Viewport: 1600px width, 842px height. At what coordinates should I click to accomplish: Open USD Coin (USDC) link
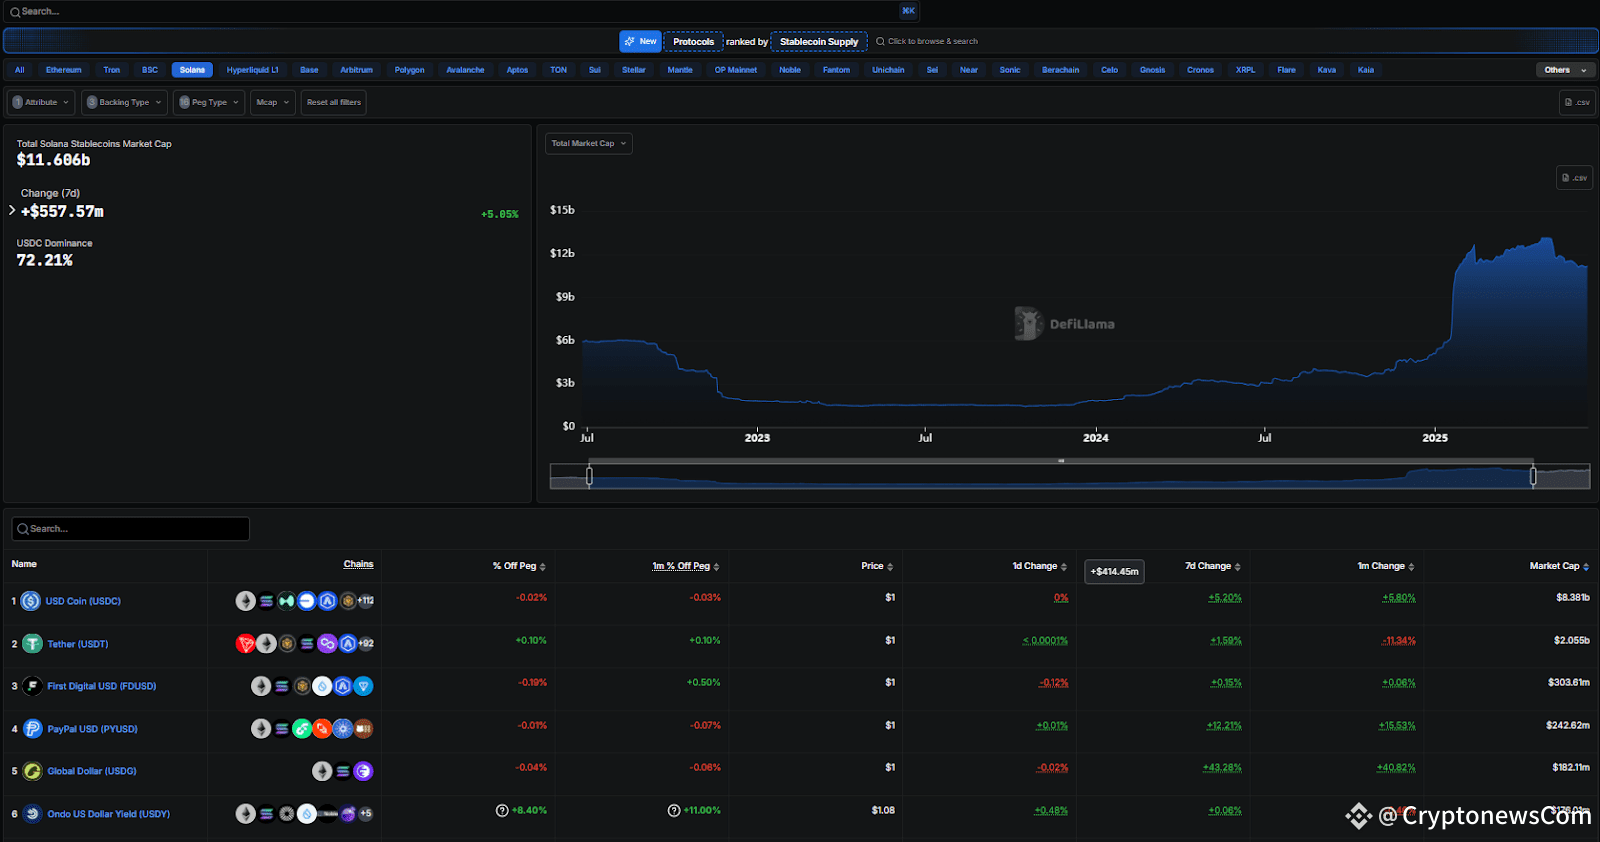(x=83, y=601)
